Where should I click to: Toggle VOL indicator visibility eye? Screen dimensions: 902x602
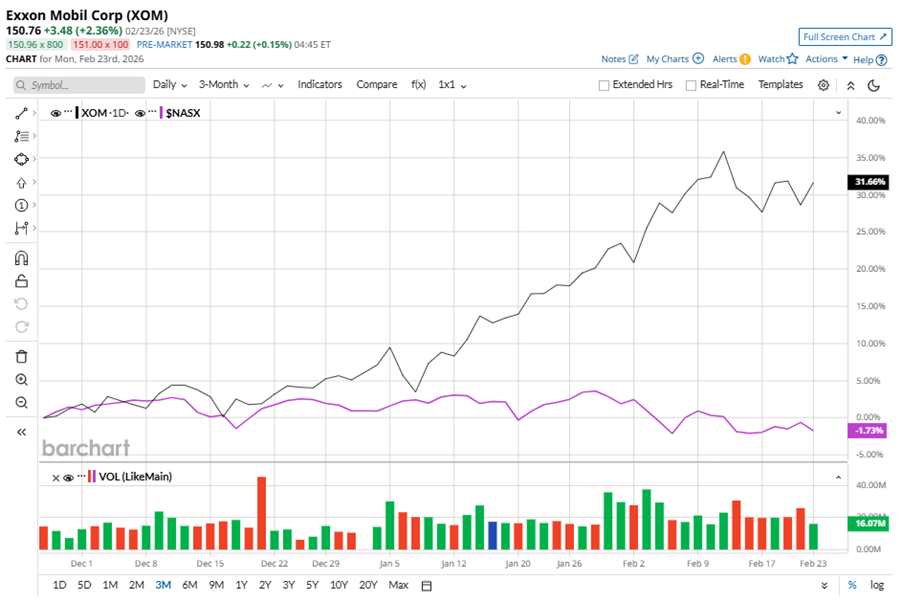coord(68,478)
